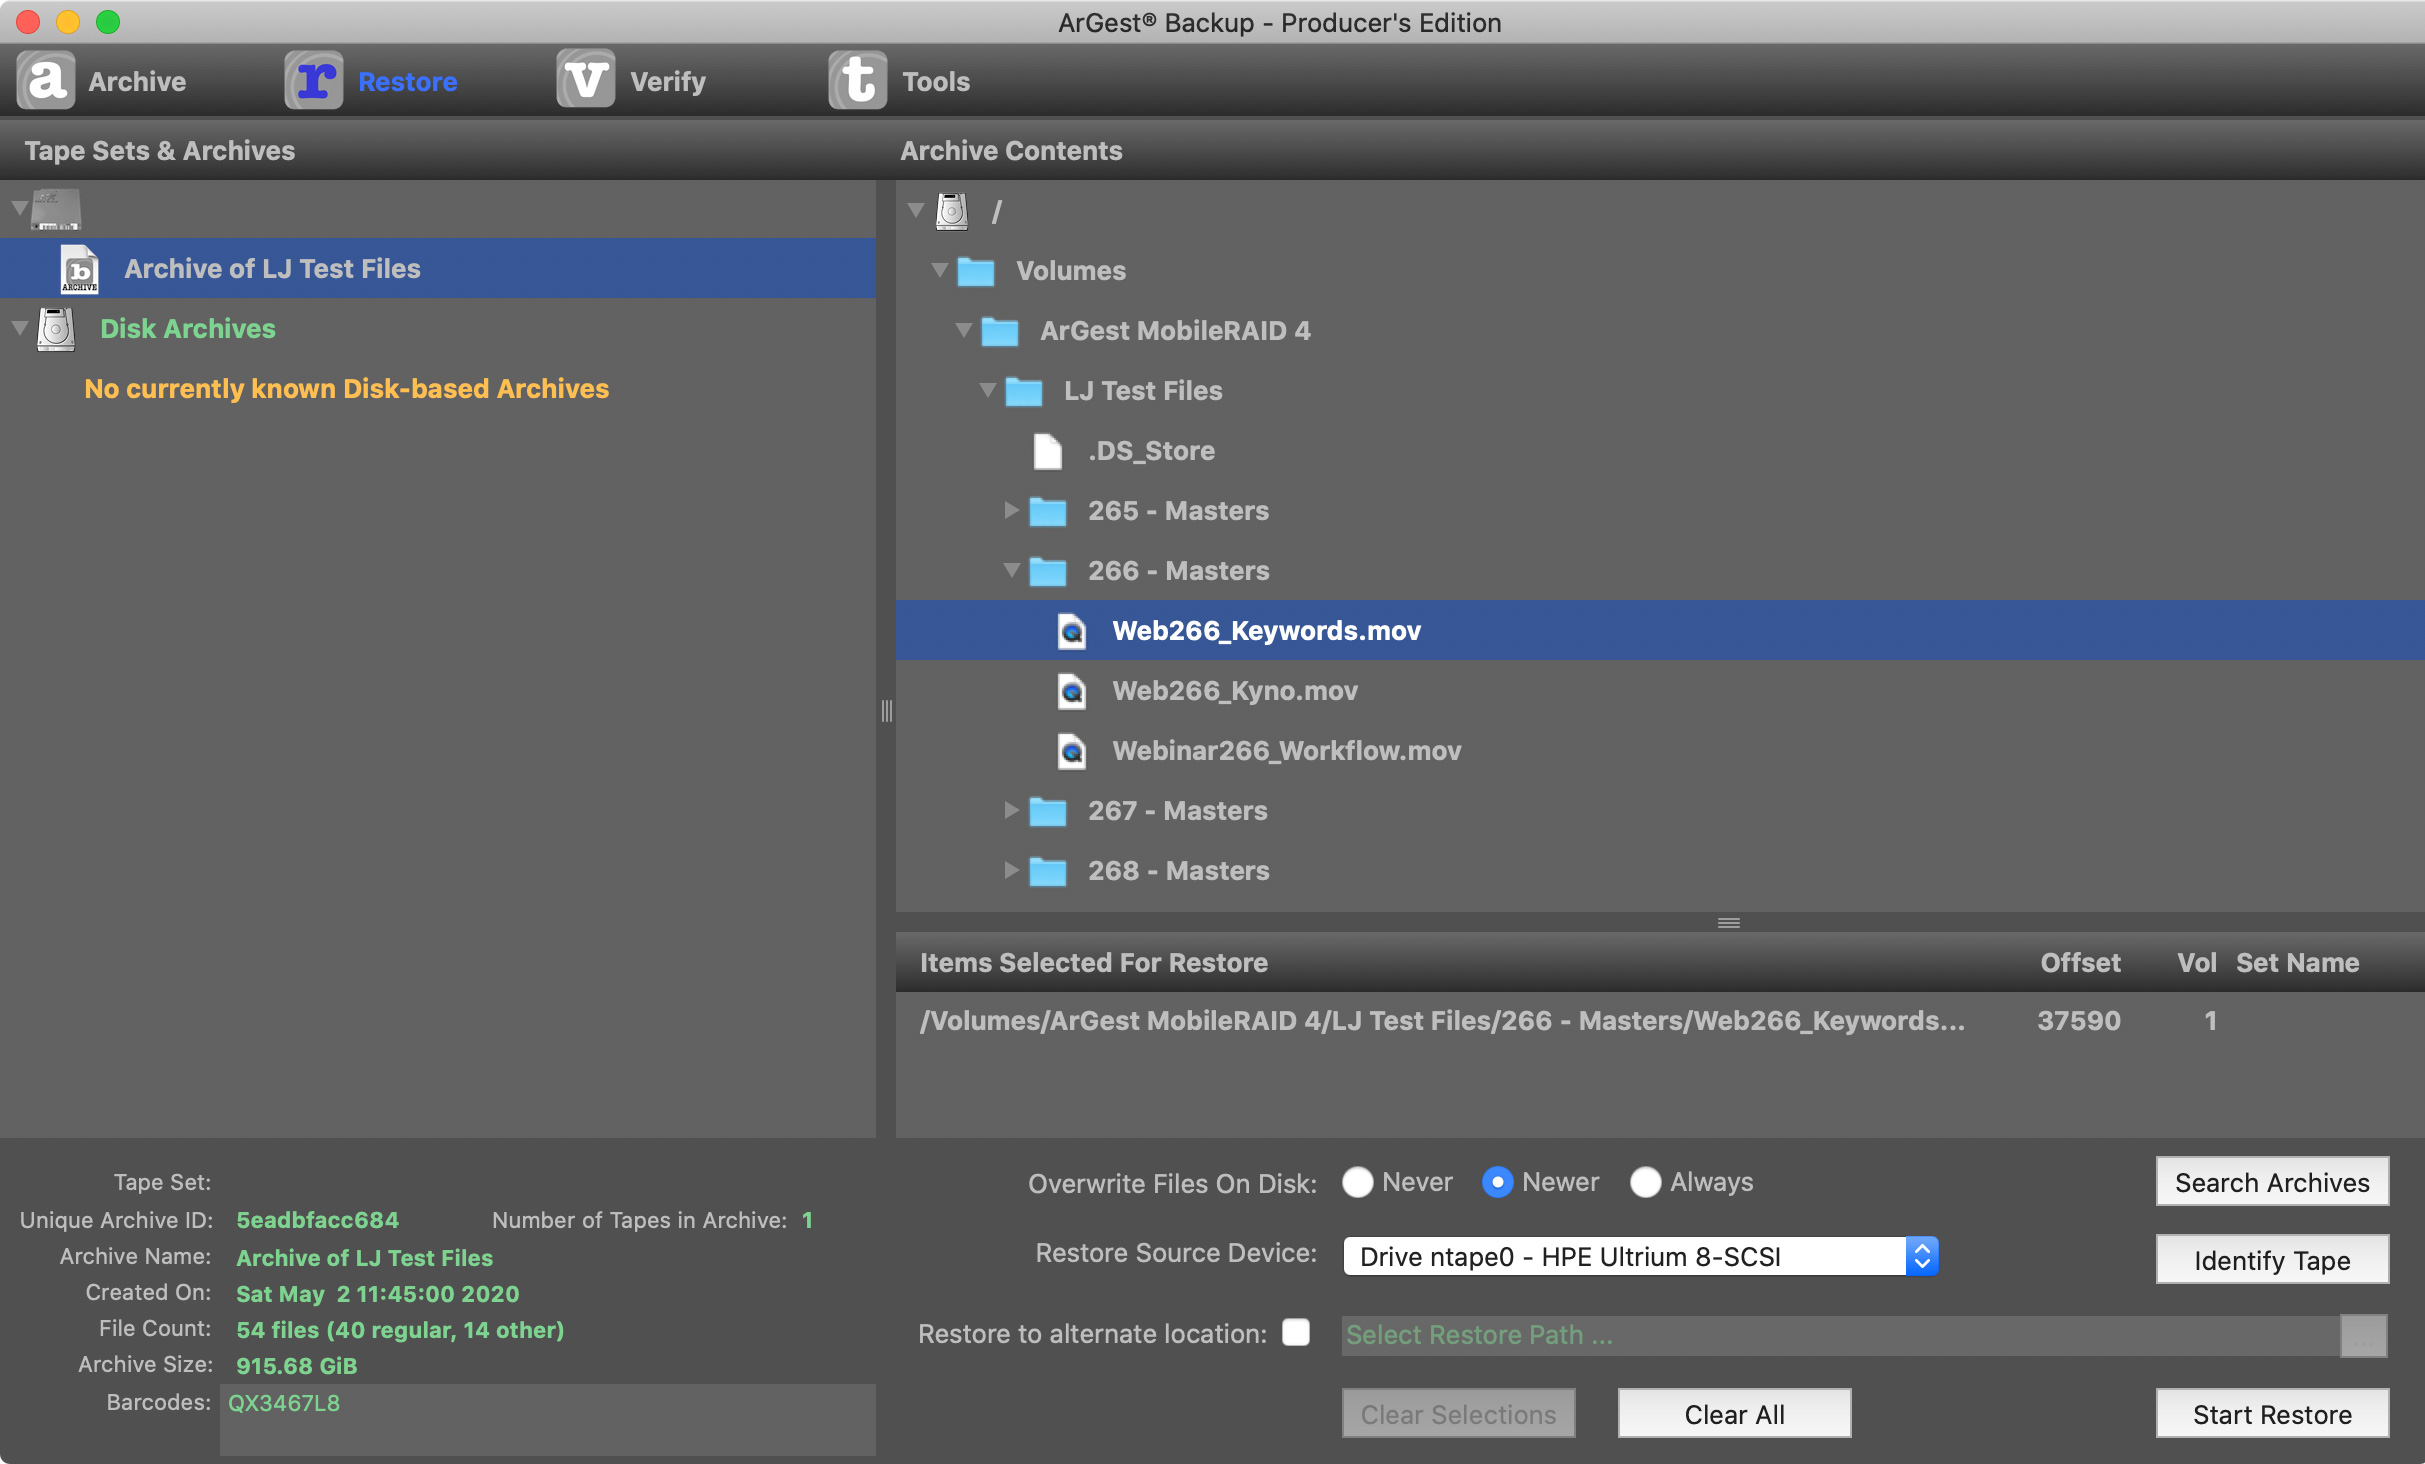Click the Offset column header
Viewport: 2425px width, 1464px height.
[x=2080, y=962]
